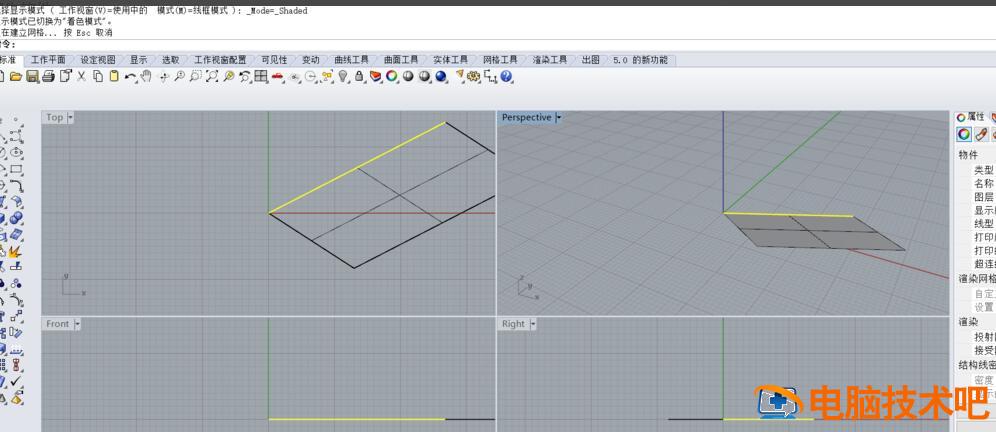Switch to the 选取 toolbar tab
Image resolution: width=996 pixels, height=432 pixels.
(170, 60)
